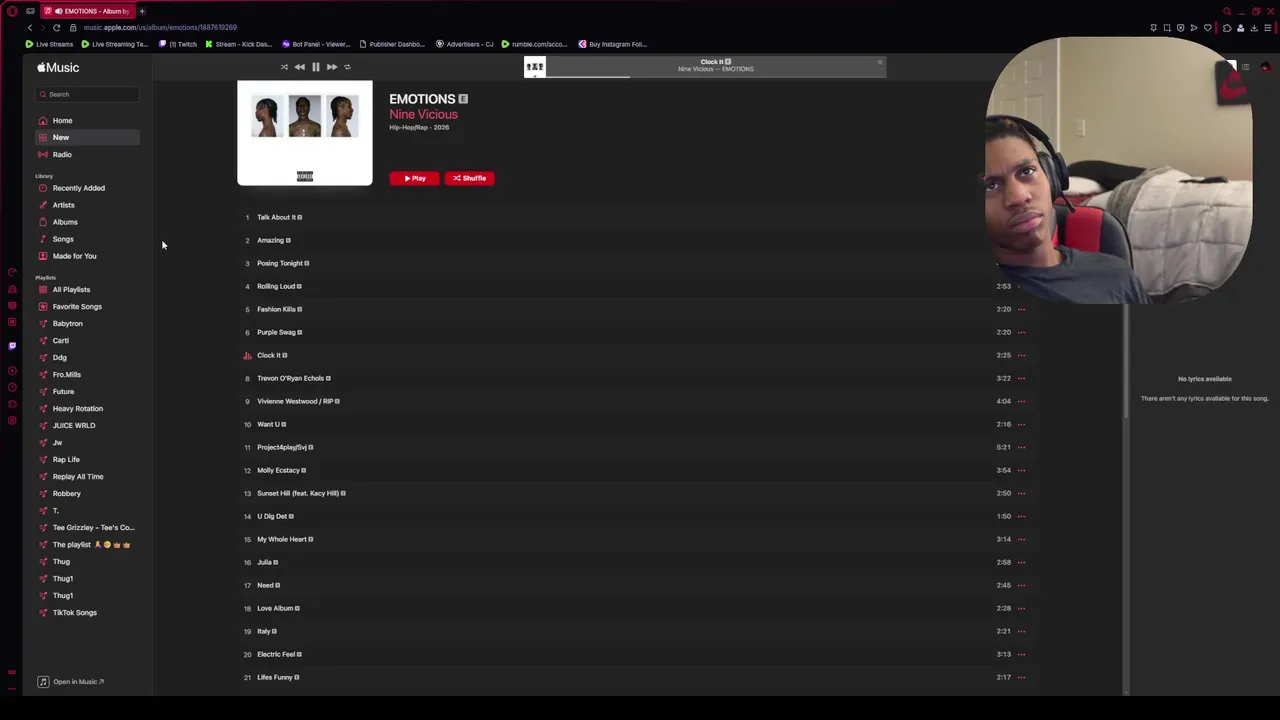Click the red Shuffle album button
This screenshot has width=1280, height=720.
click(469, 178)
